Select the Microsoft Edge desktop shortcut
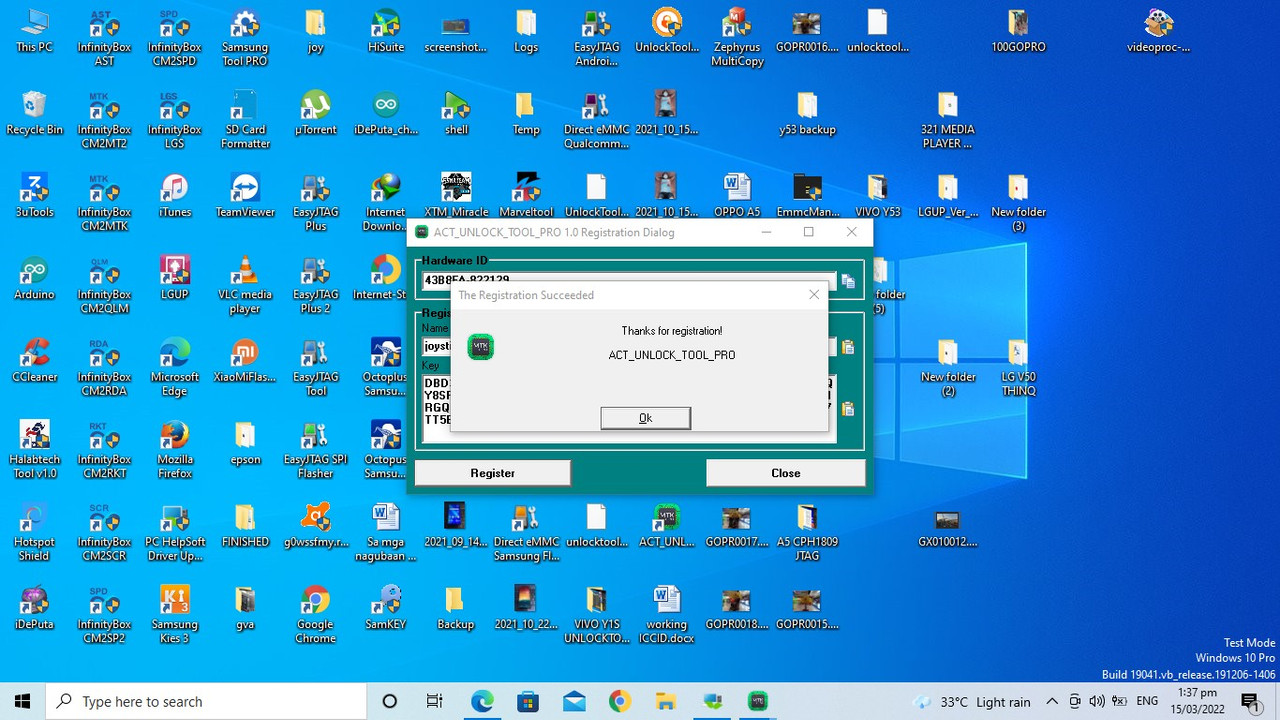1280x720 pixels. (x=174, y=368)
